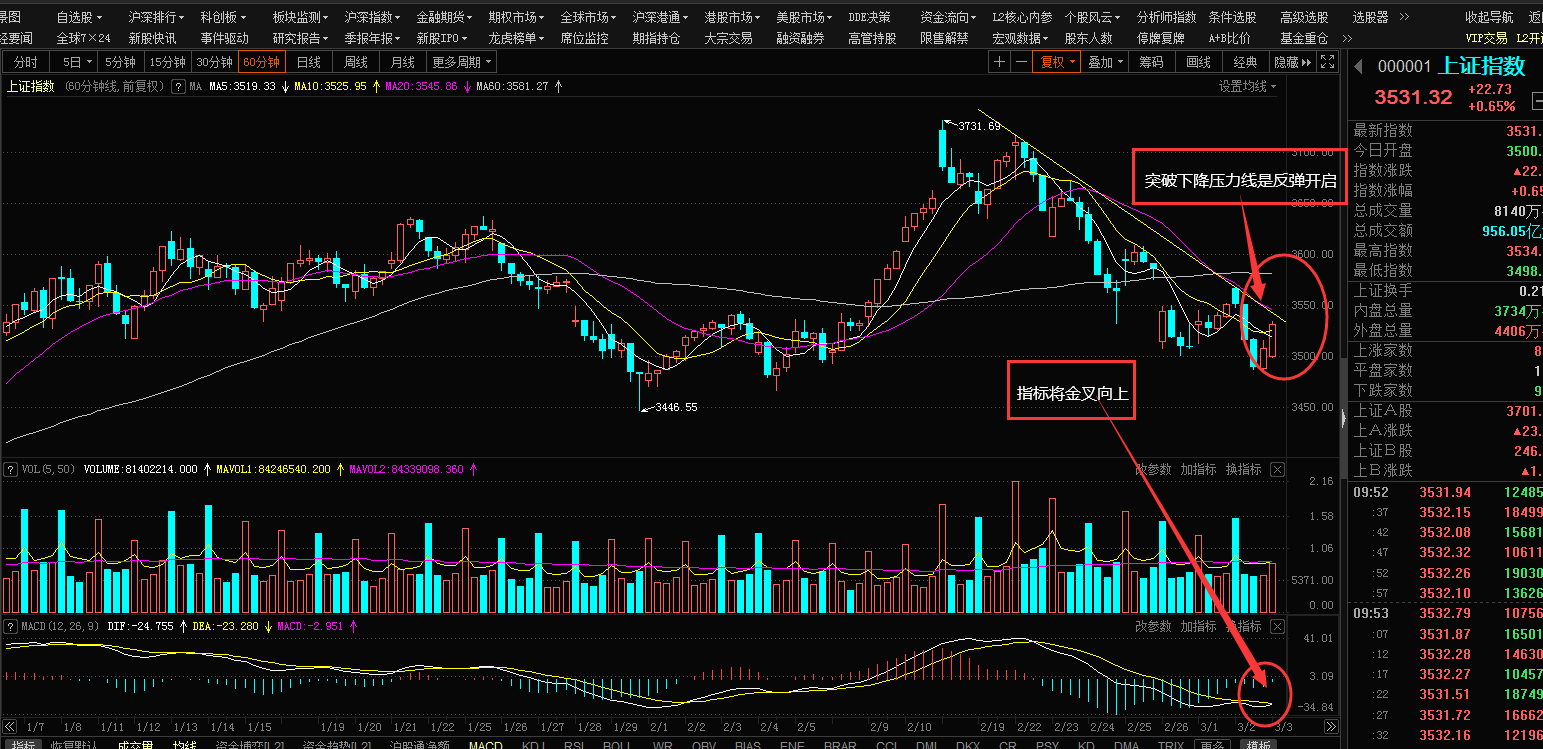
Task: Open 事件驱动 section
Action: (224, 38)
